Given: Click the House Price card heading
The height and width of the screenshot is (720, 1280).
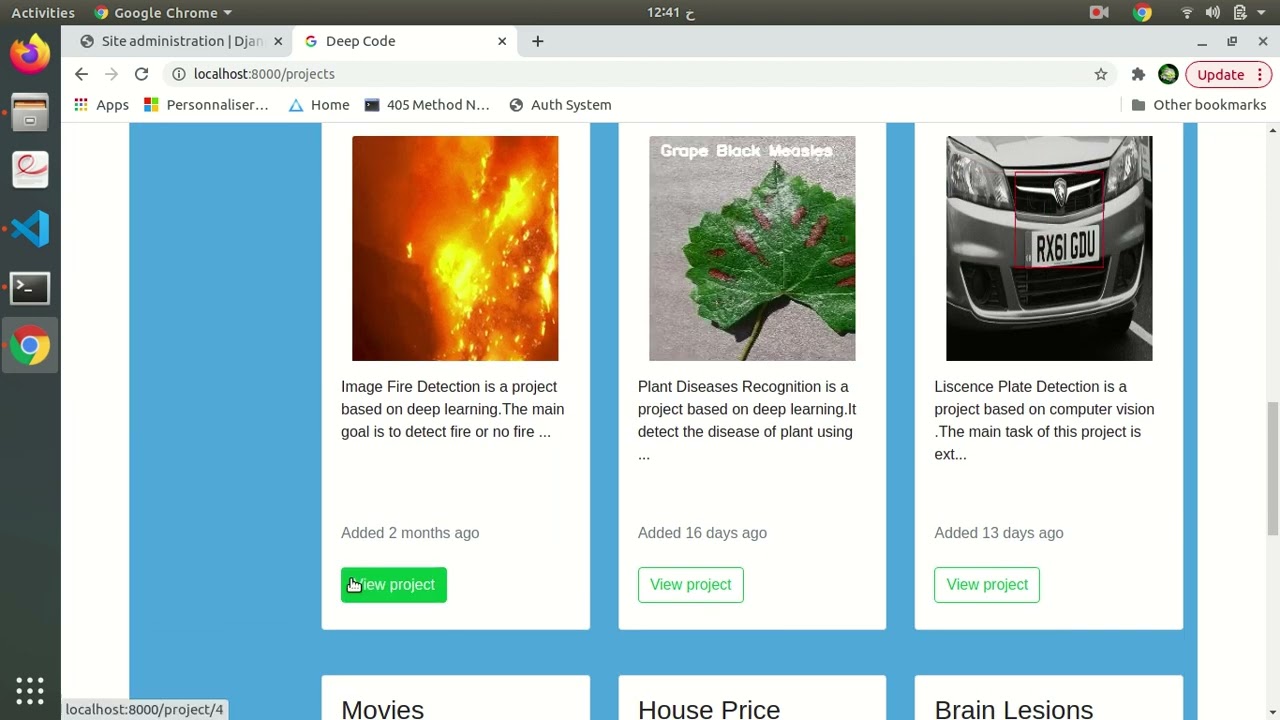Looking at the screenshot, I should 709,709.
